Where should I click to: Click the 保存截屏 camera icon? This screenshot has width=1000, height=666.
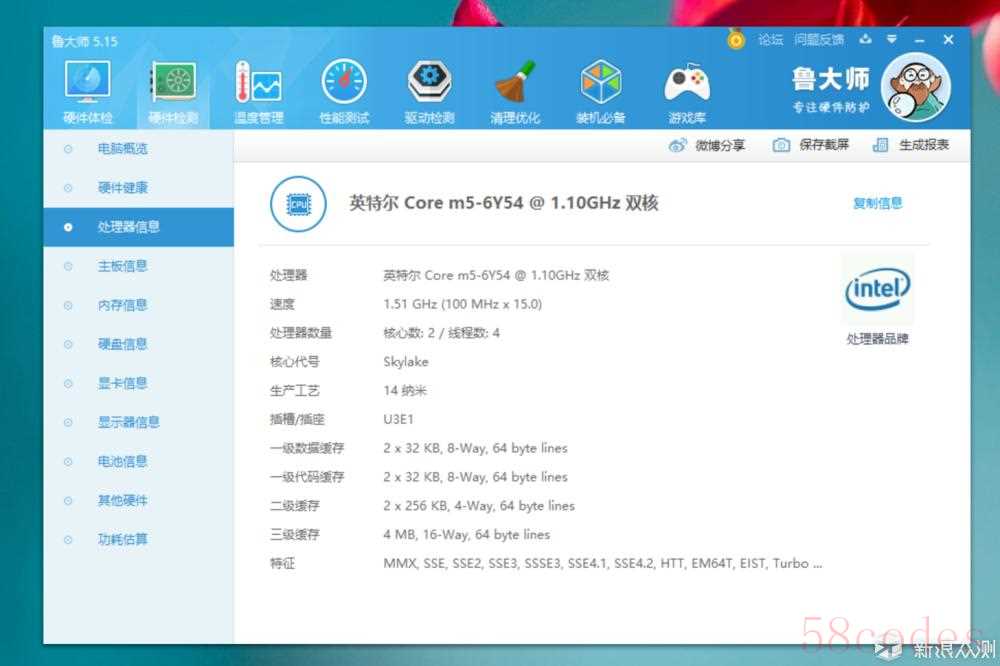781,145
